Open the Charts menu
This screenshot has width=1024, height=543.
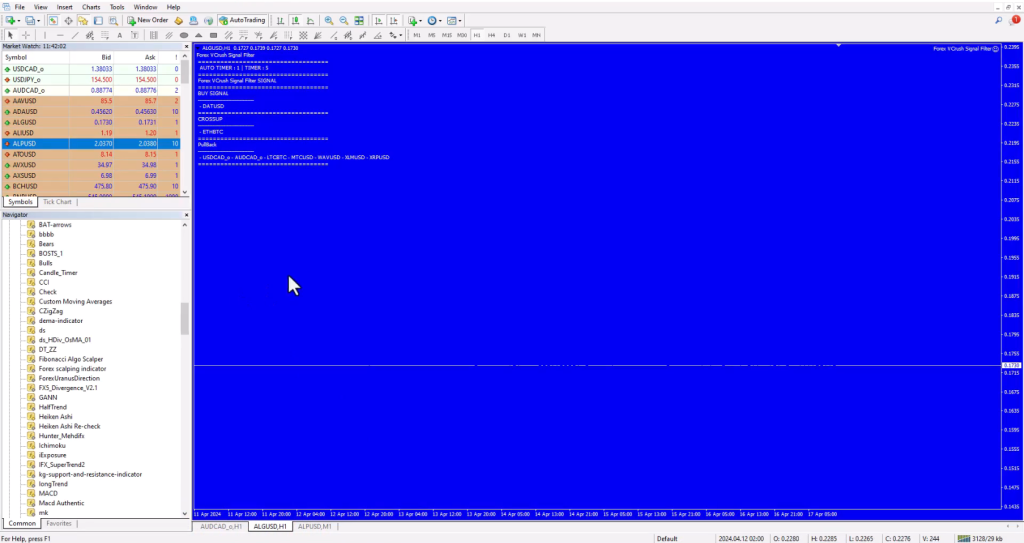[x=91, y=7]
